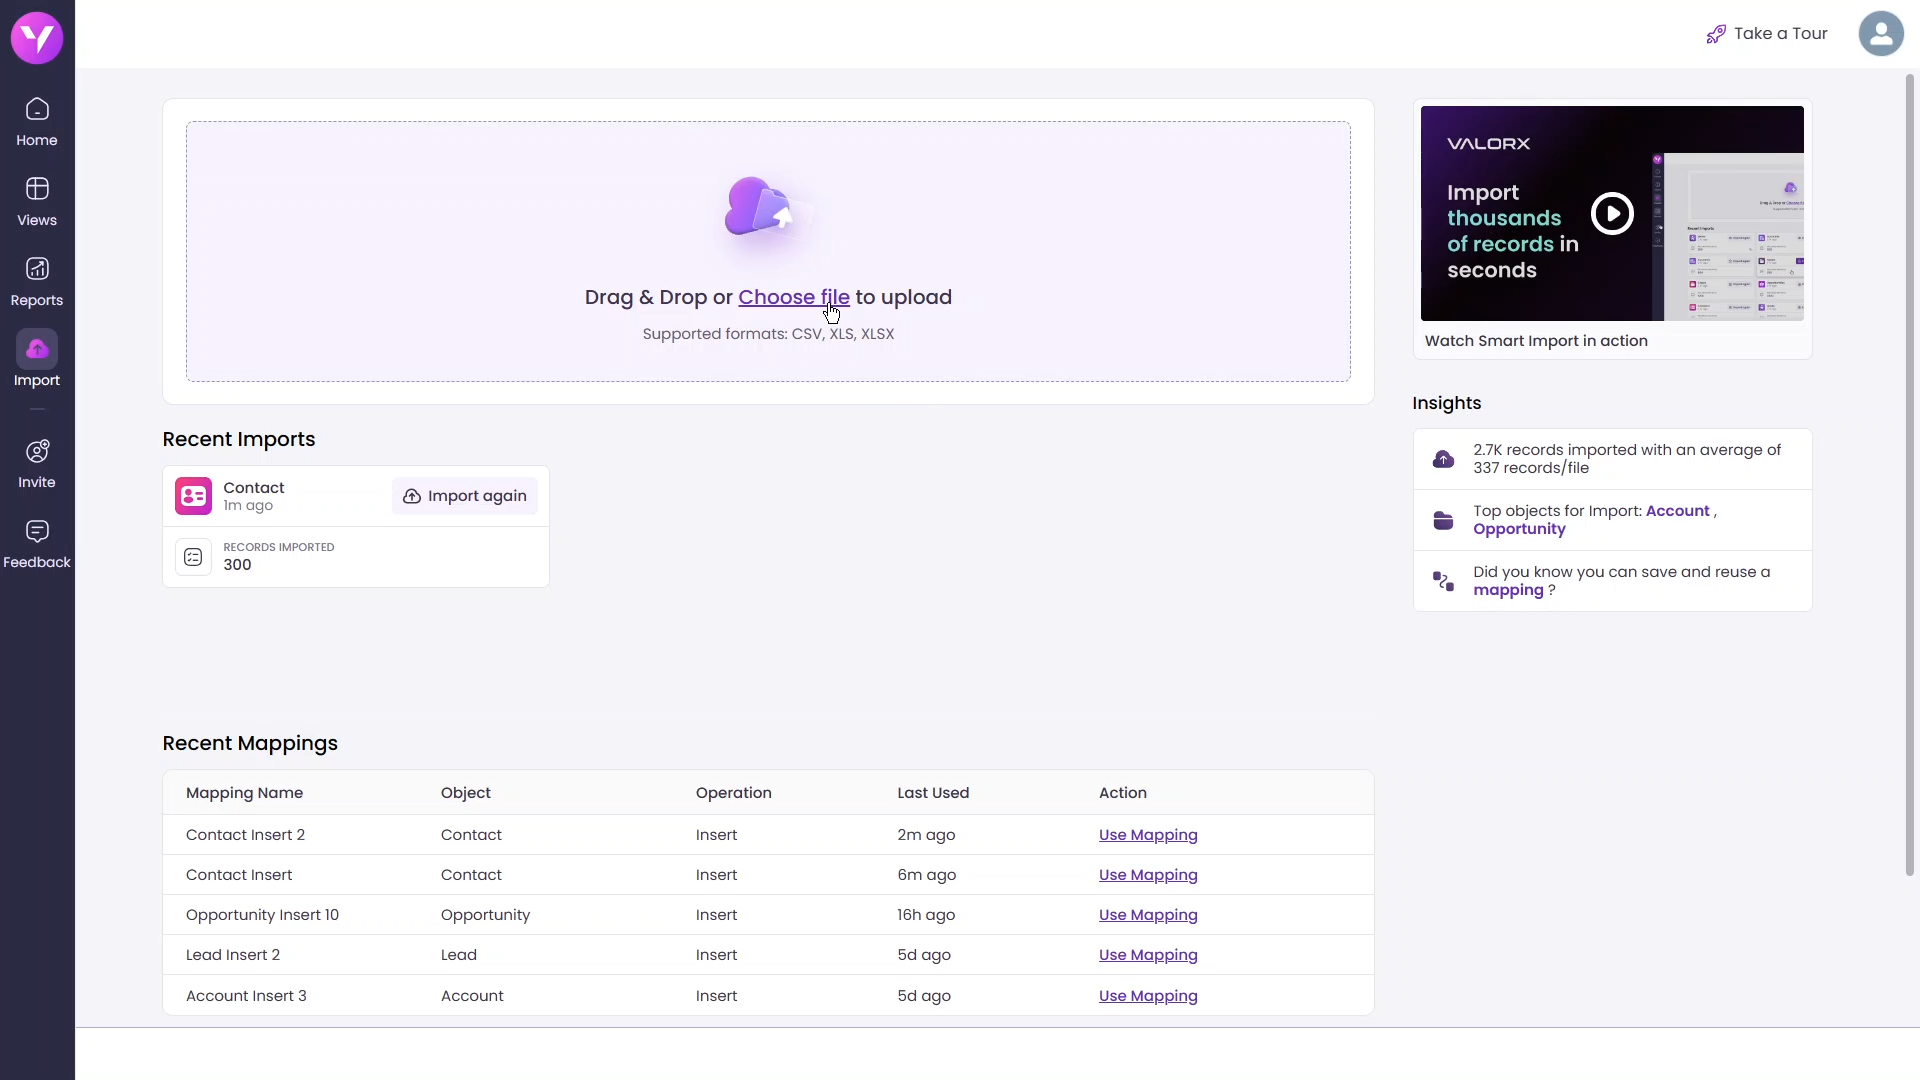Open the Home sidebar icon
Viewport: 1920px width, 1080px height.
tap(37, 109)
